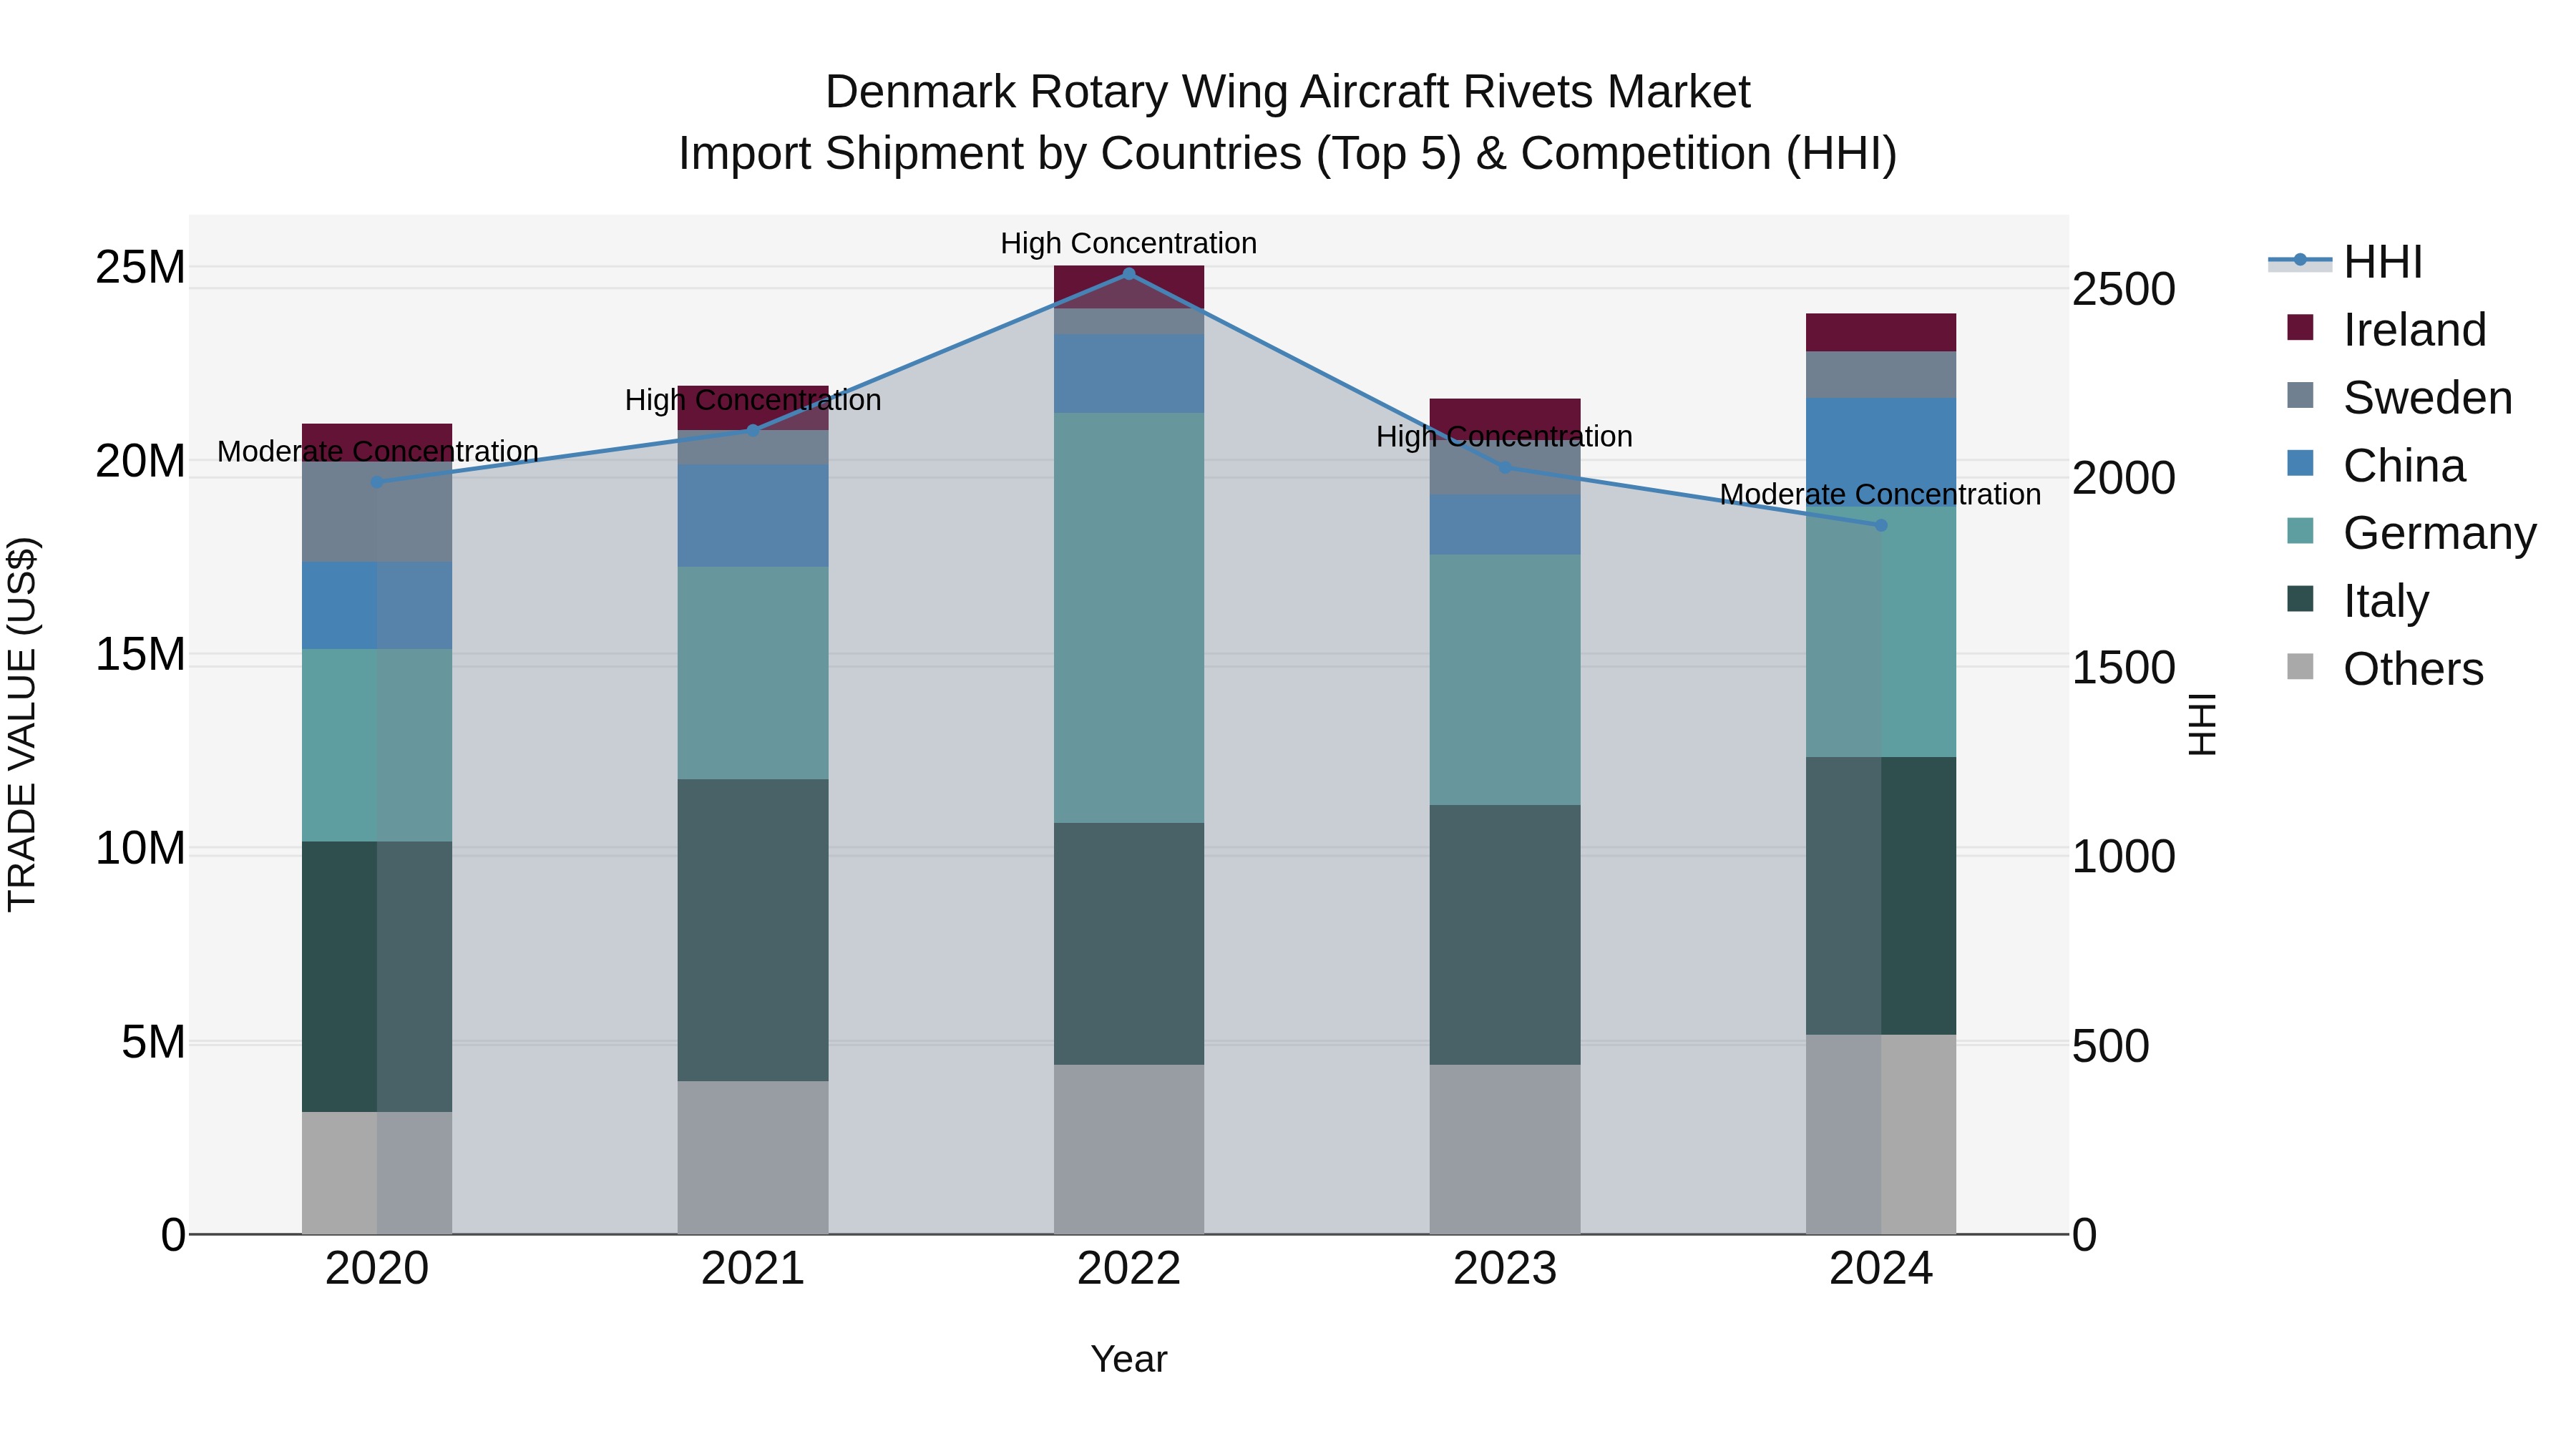Select the 2022 HHI data point
This screenshot has width=2576, height=1449.
tap(1129, 274)
